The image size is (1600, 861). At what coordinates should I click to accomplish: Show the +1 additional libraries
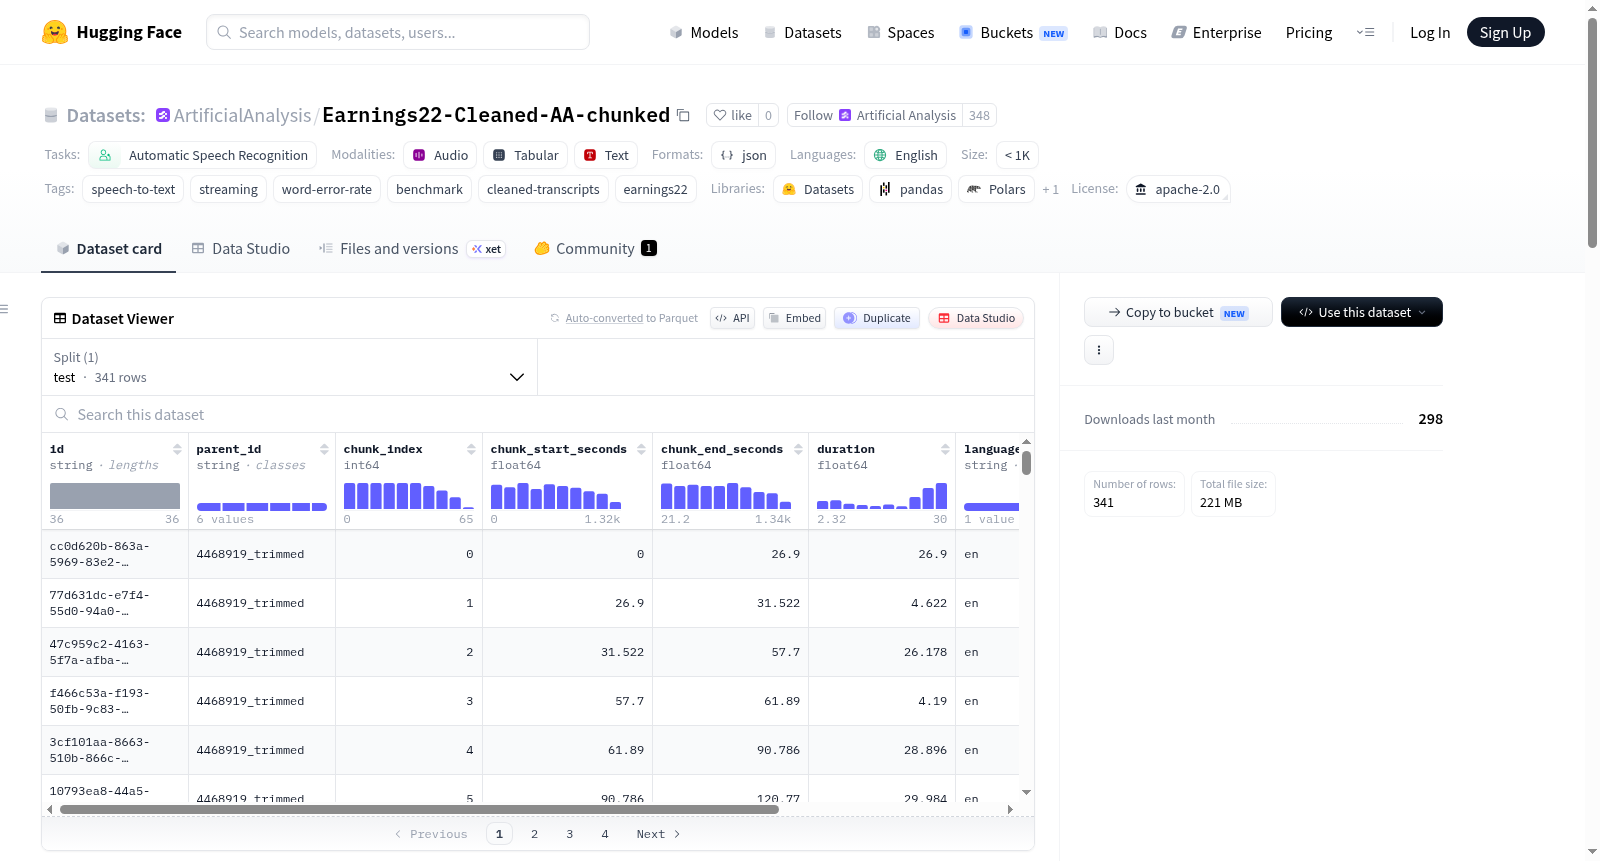(x=1050, y=189)
